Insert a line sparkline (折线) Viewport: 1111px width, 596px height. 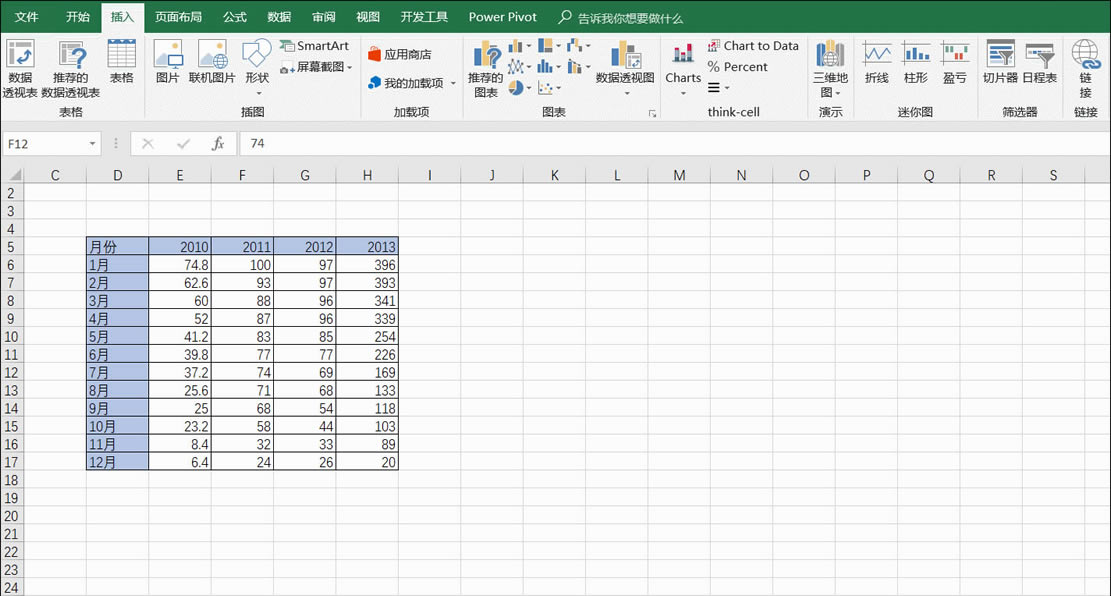(x=876, y=60)
